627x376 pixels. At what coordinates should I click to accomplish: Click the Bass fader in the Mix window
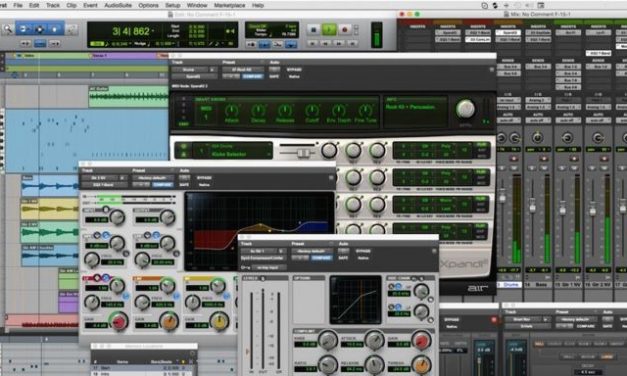pos(532,207)
